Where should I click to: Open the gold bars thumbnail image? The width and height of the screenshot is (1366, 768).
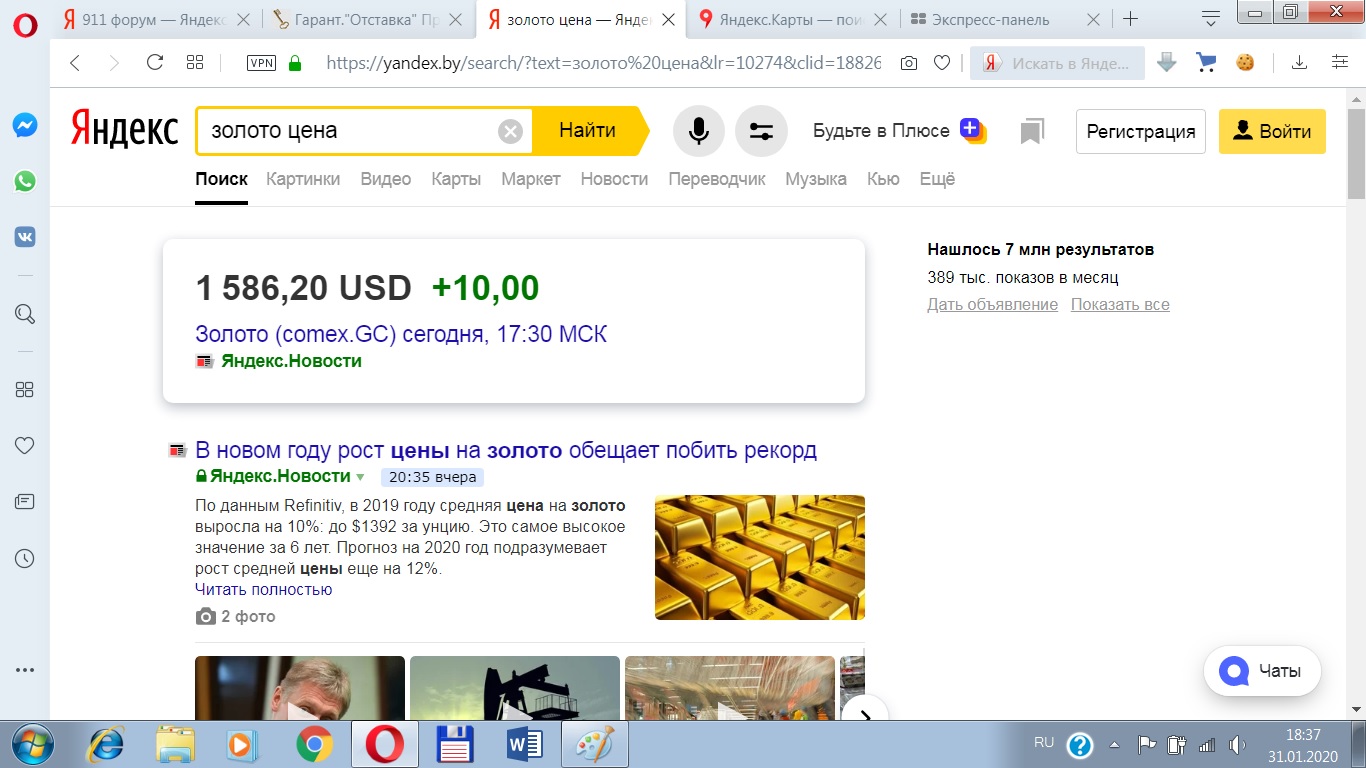click(760, 557)
